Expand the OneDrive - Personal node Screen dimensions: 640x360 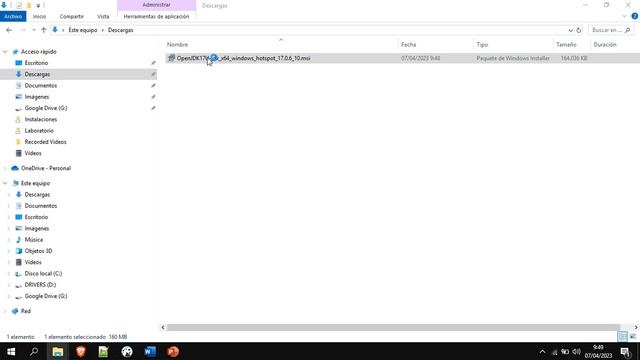click(x=5, y=168)
